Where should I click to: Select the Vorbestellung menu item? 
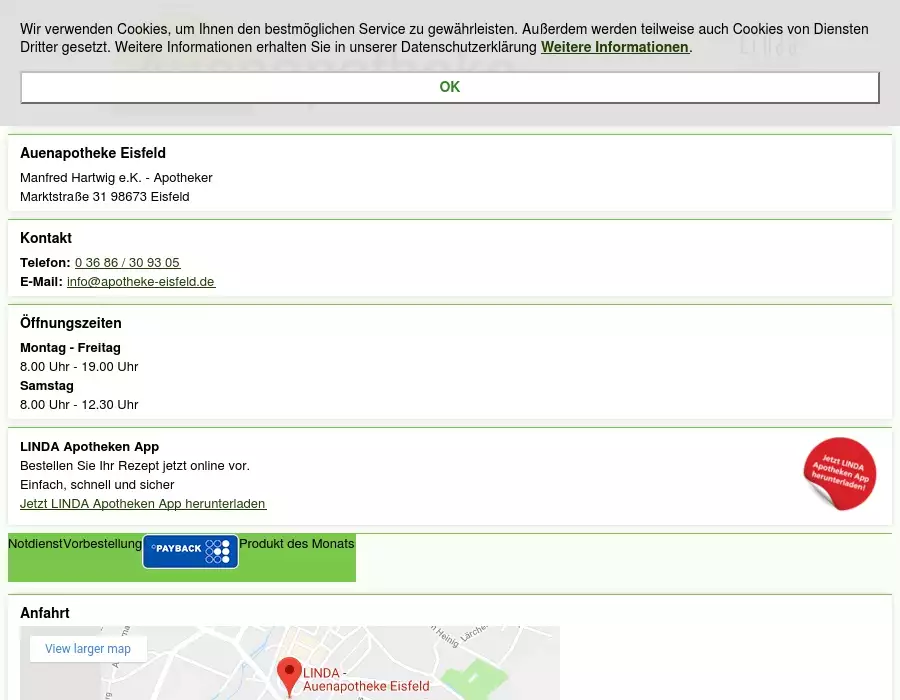point(102,544)
